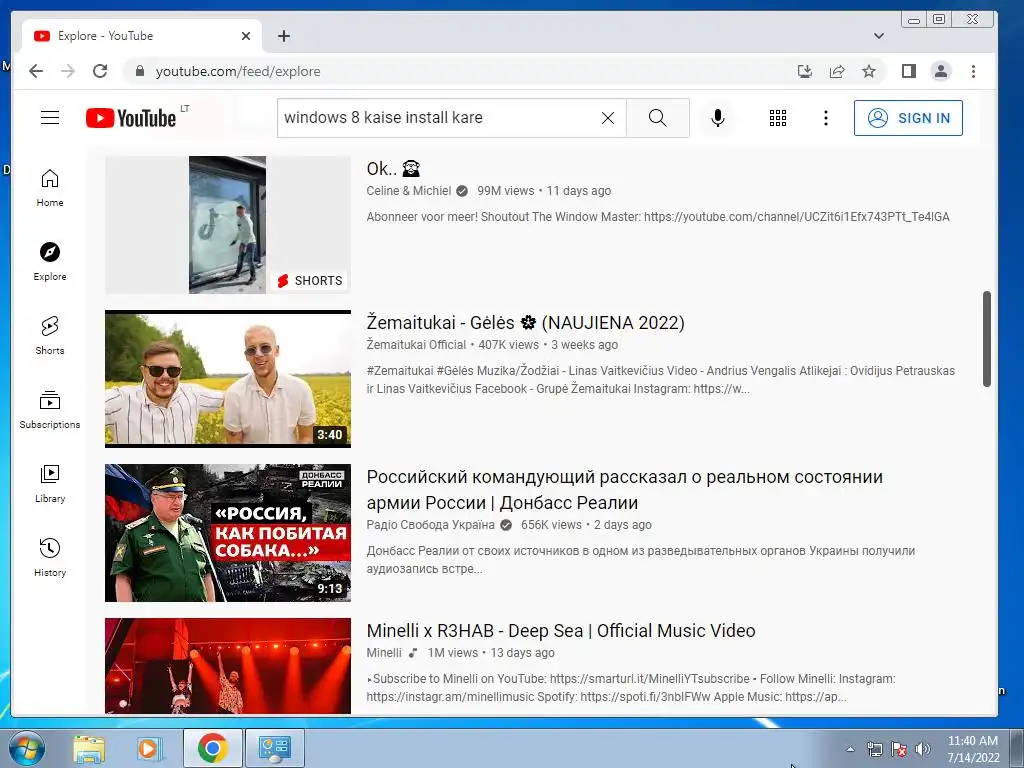
Task: Click the page vertical scrollbar
Action: pos(987,340)
